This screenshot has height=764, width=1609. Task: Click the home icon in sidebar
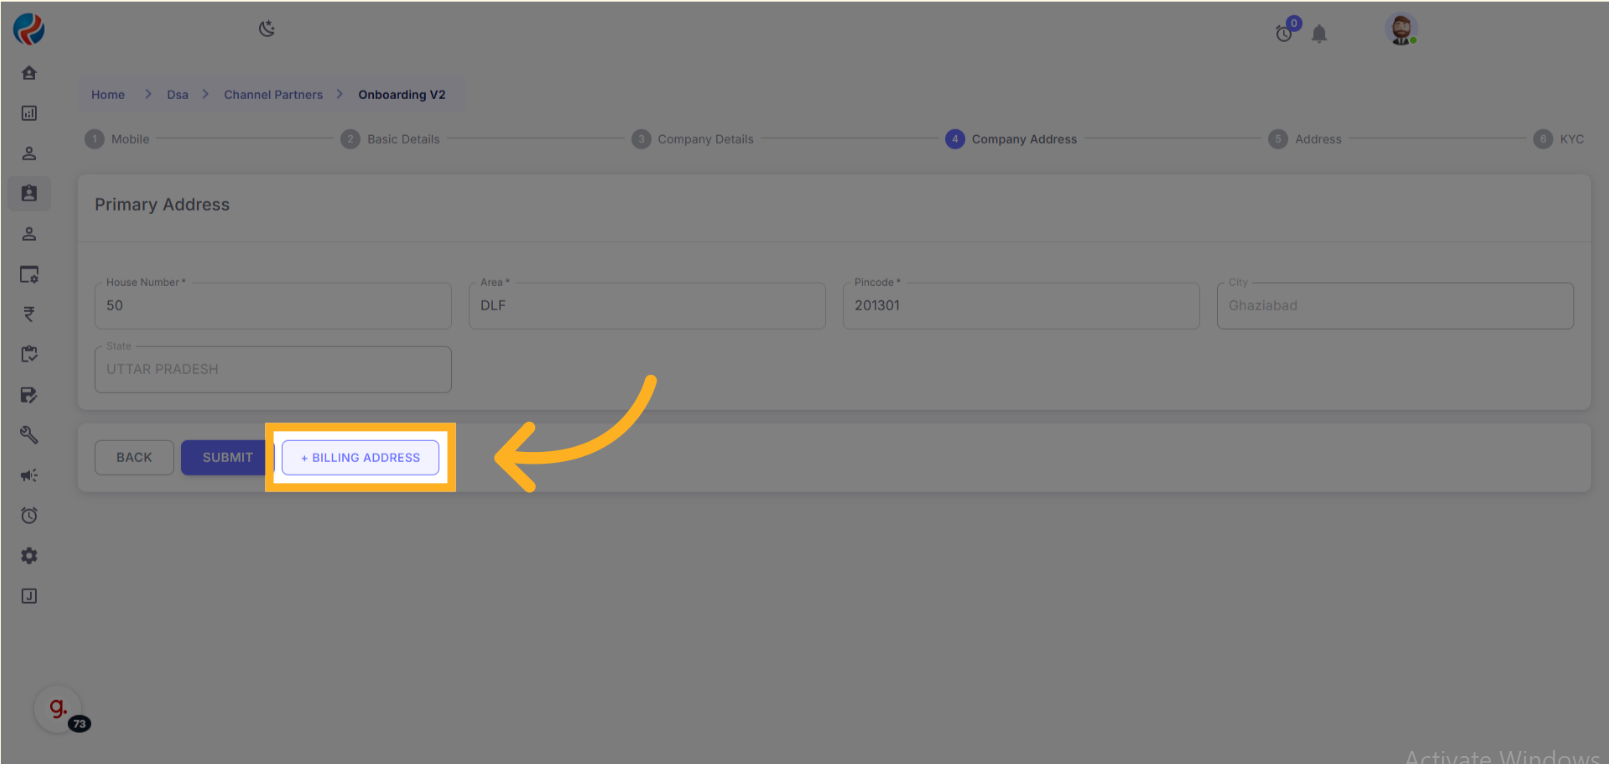[29, 73]
